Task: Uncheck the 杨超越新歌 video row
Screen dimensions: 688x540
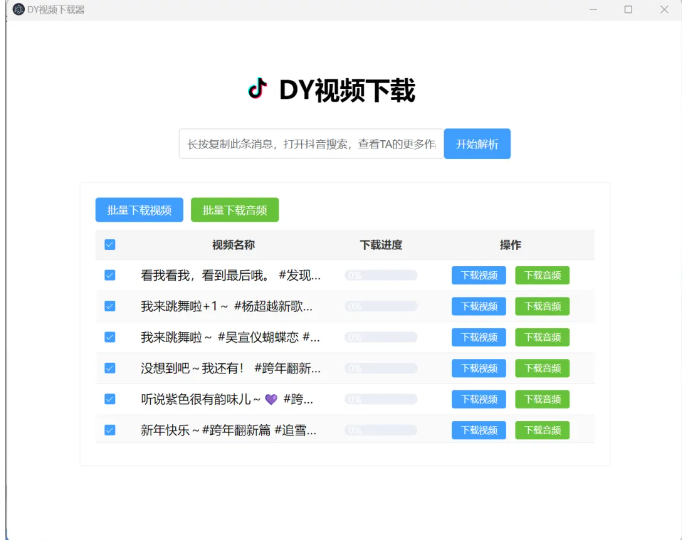Action: click(x=110, y=306)
